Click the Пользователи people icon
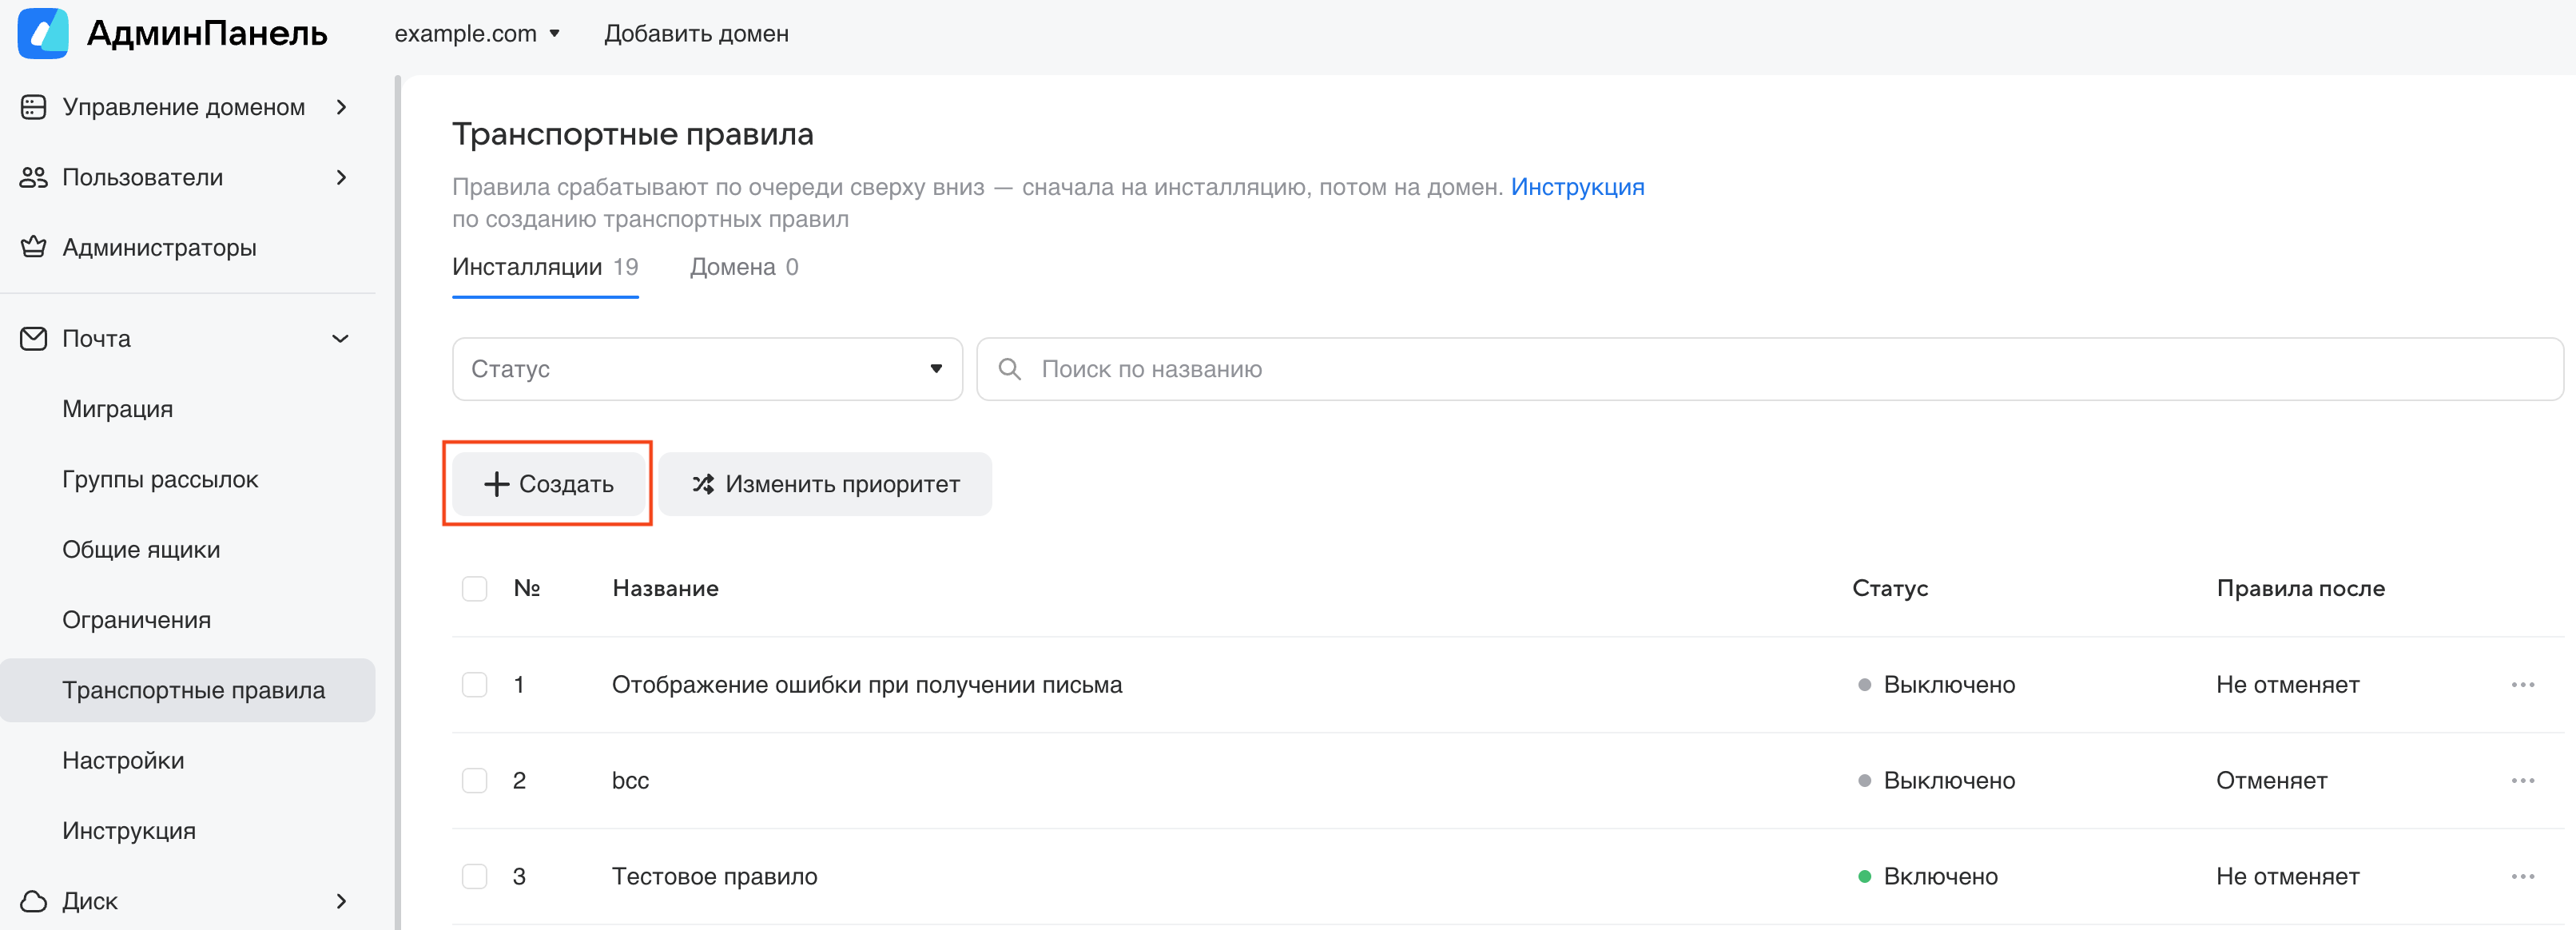The image size is (2576, 930). 33,177
